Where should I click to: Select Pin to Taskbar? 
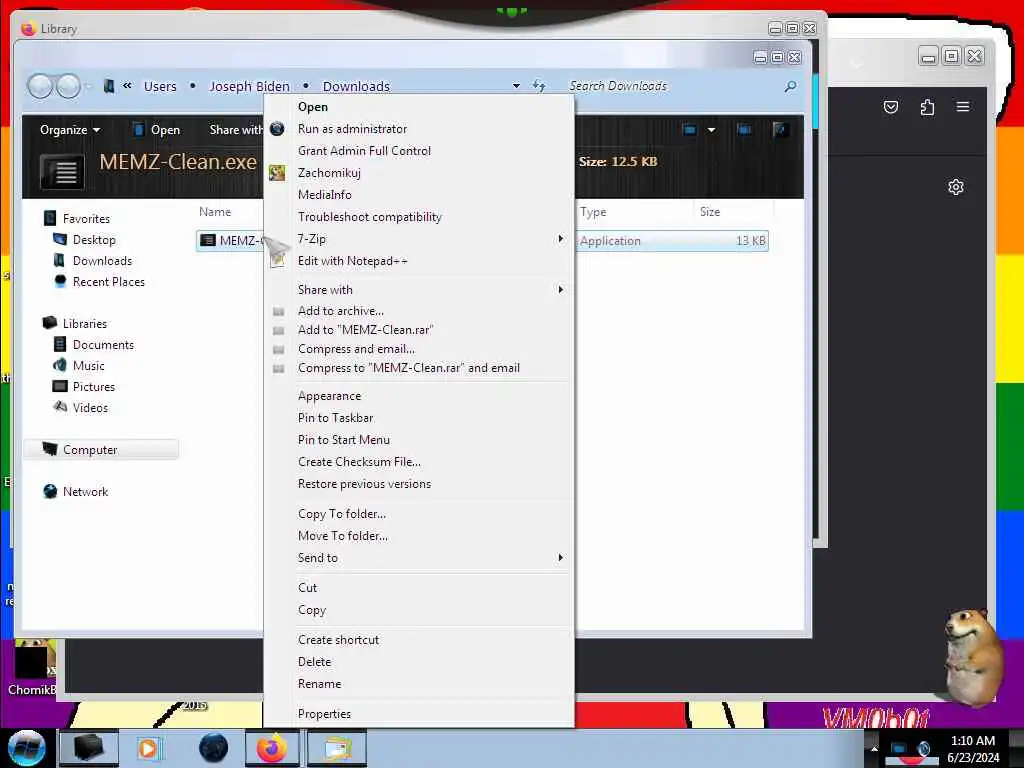(335, 418)
